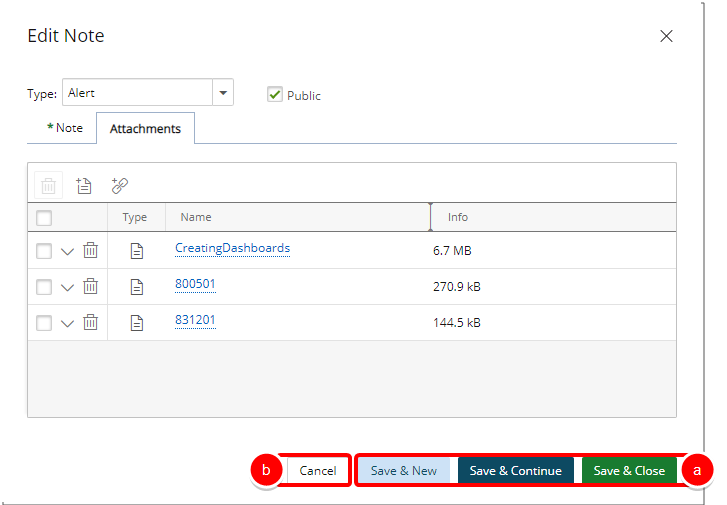Switch to the Note tab

click(x=65, y=128)
